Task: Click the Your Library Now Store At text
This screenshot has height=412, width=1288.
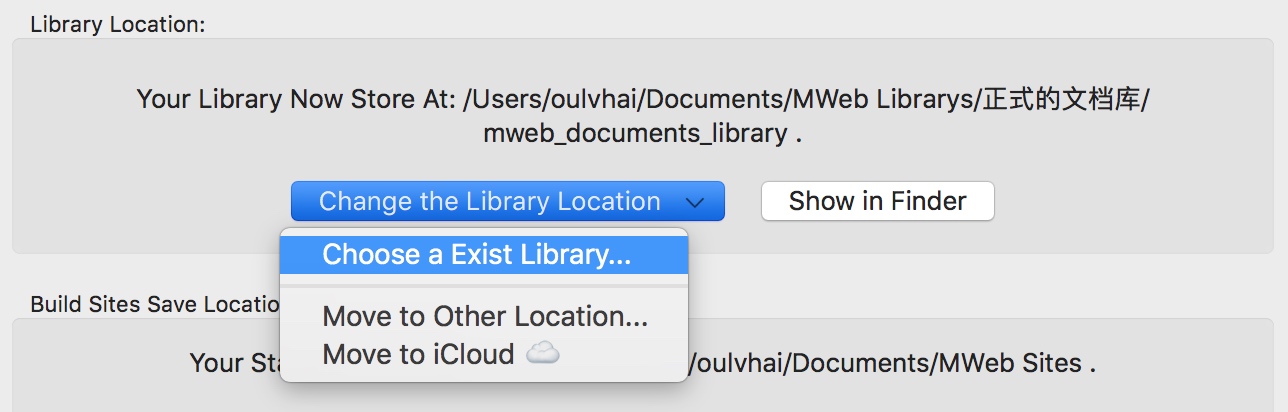Action: 296,100
